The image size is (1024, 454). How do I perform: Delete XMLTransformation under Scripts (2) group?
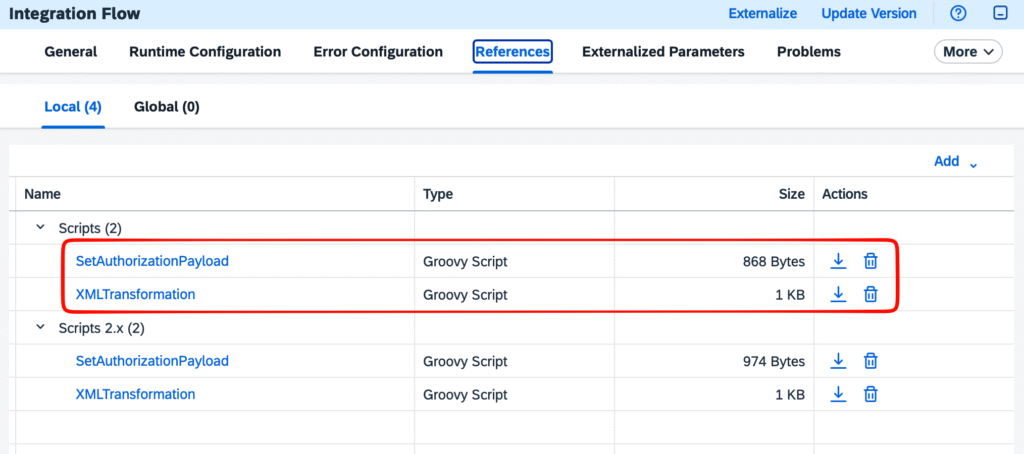(x=871, y=294)
